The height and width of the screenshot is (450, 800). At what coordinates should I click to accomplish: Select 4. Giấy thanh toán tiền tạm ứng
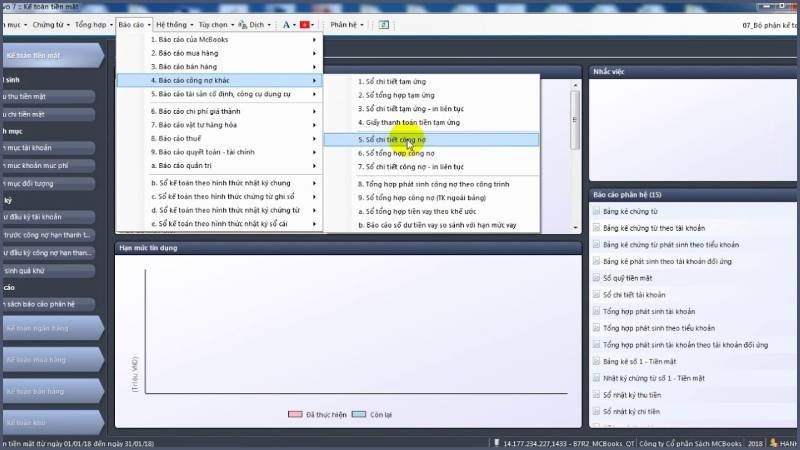click(432, 122)
